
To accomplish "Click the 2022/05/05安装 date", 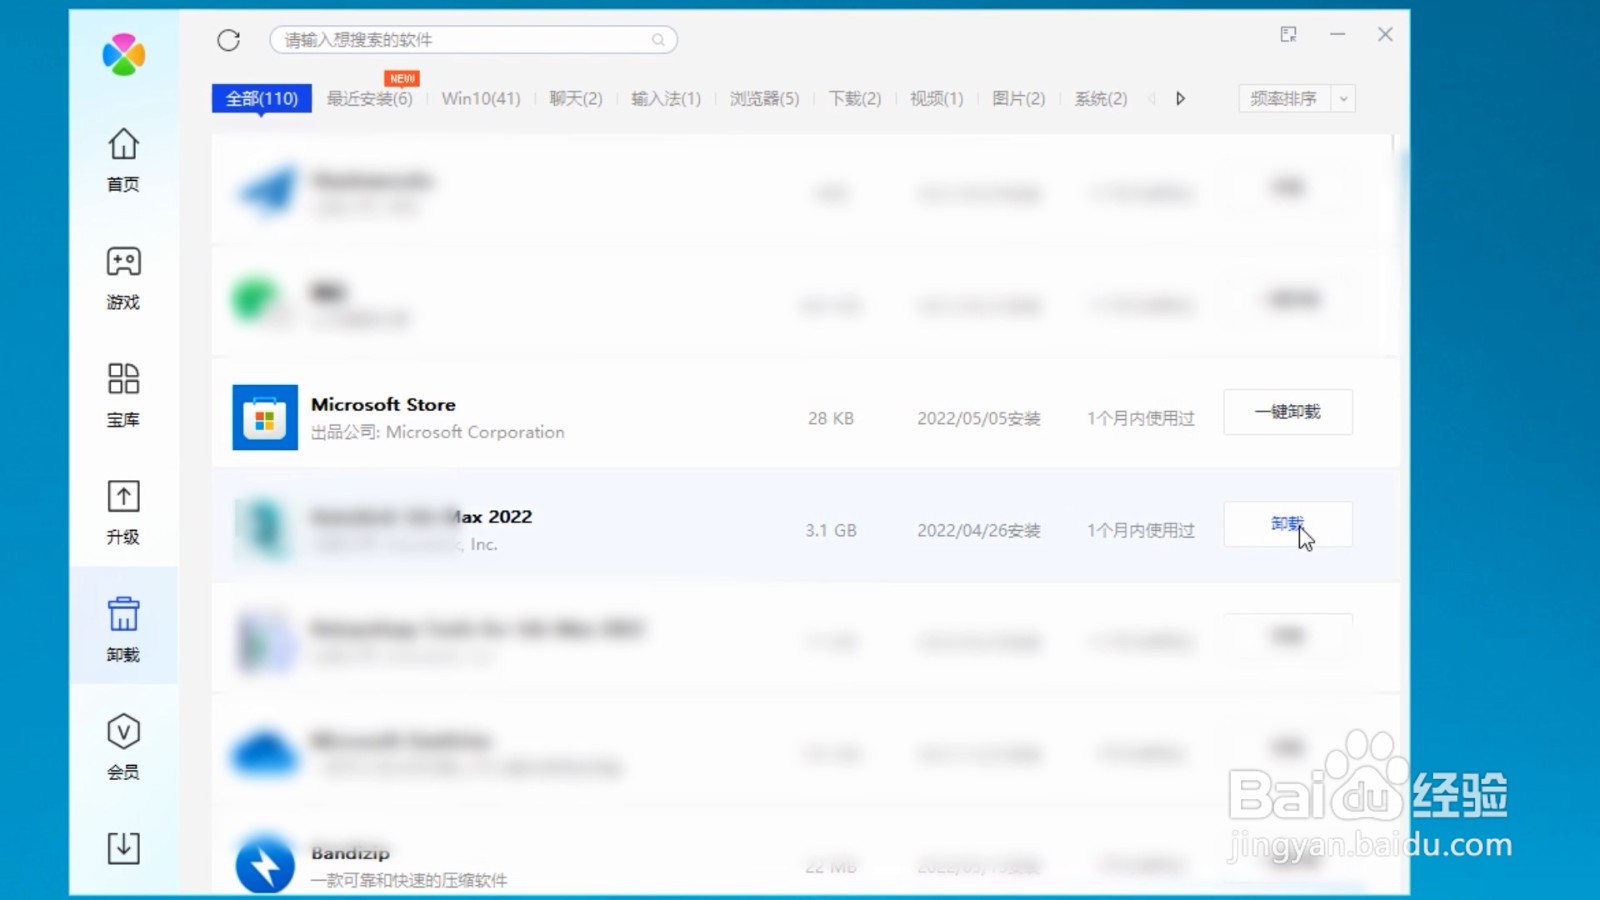I will point(979,418).
